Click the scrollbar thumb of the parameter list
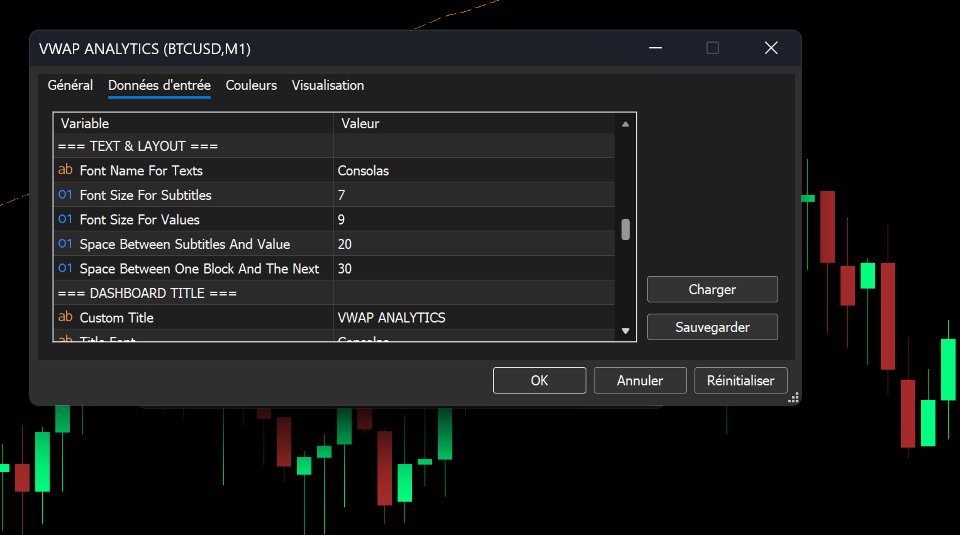This screenshot has width=960, height=535. [x=625, y=230]
